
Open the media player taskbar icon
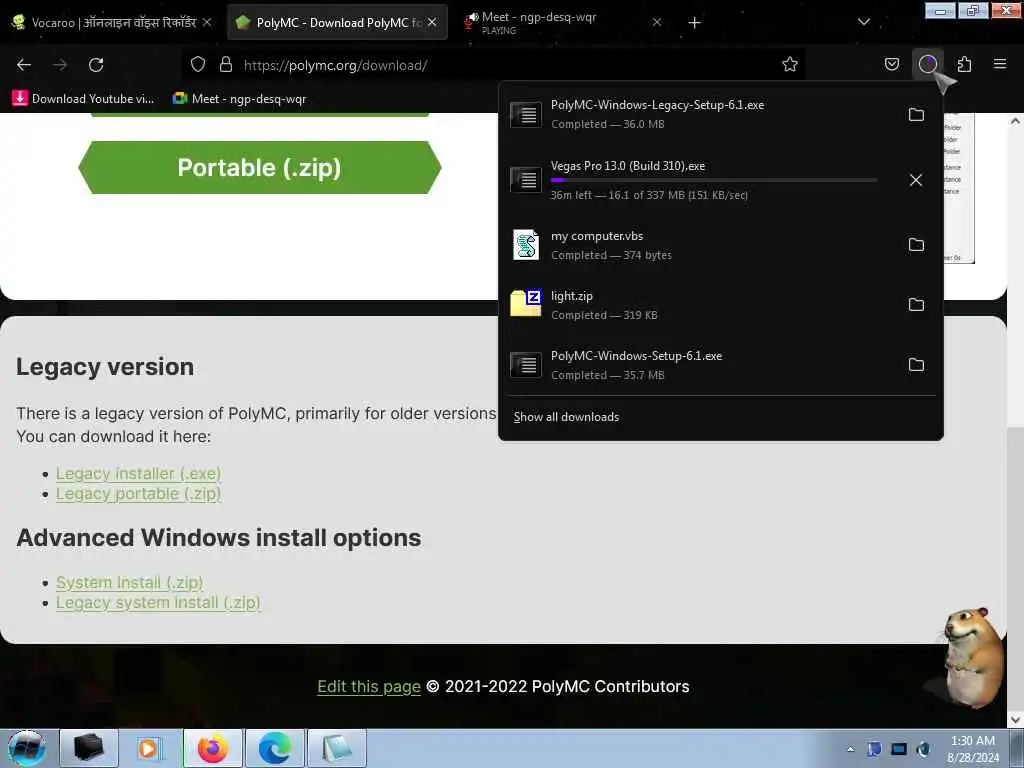pyautogui.click(x=150, y=748)
